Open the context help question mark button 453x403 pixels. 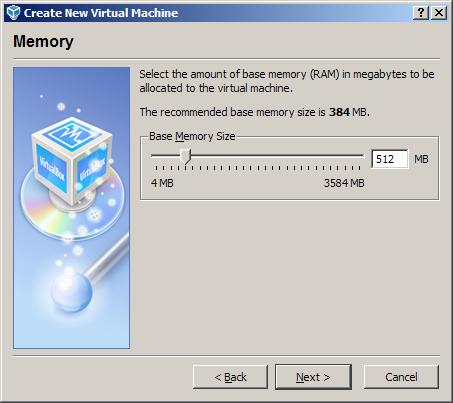pos(421,13)
